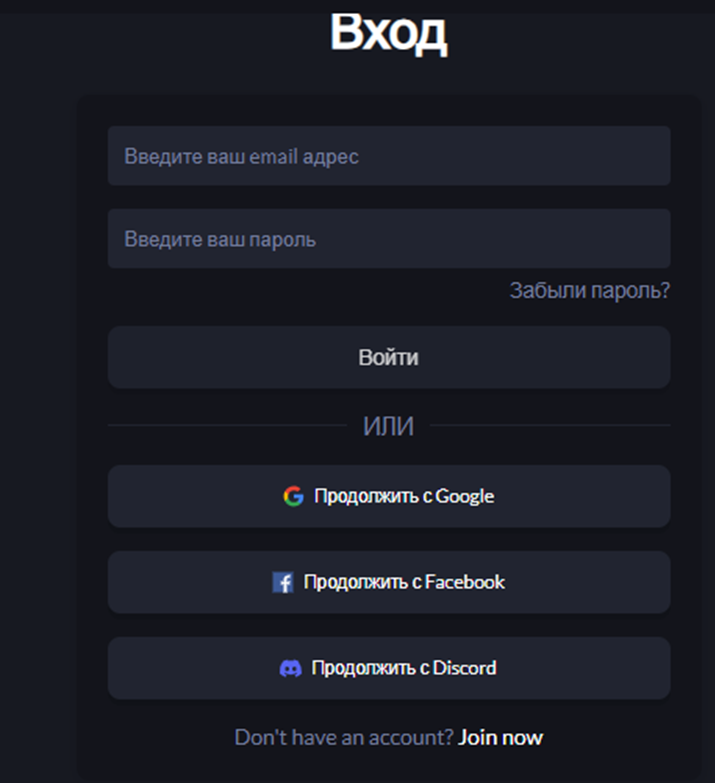This screenshot has width=715, height=783.
Task: Click divider line left of 'ИЛИ'
Action: click(x=225, y=426)
